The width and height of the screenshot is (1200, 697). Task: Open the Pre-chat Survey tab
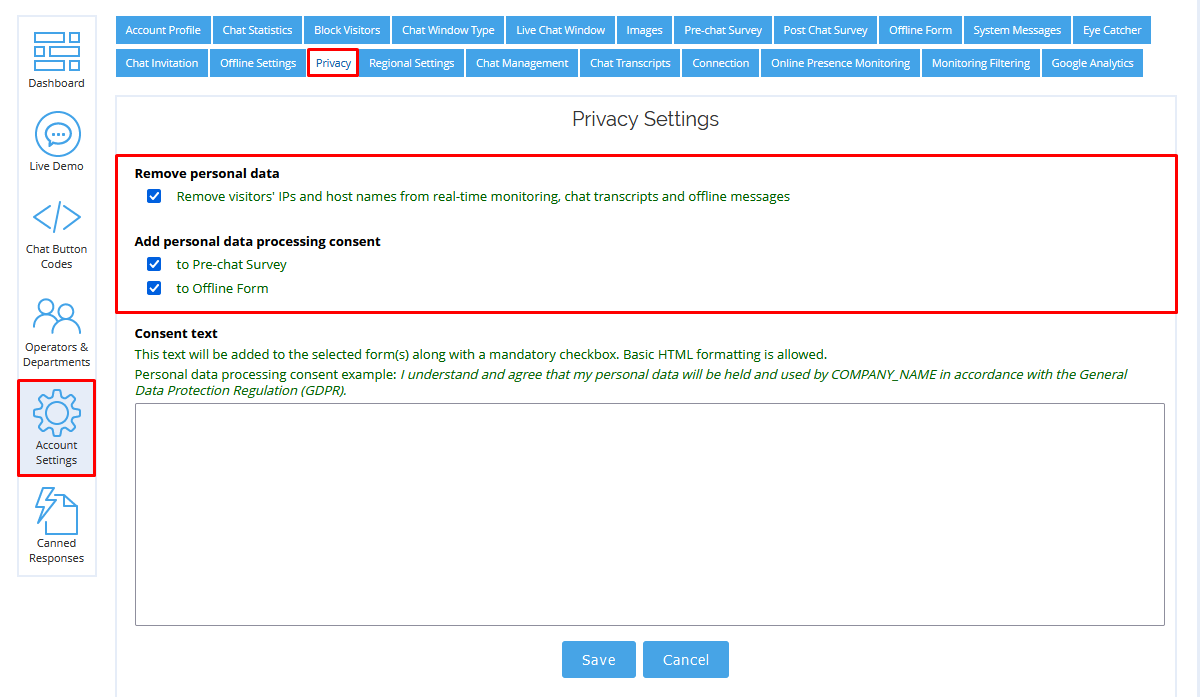[x=722, y=30]
